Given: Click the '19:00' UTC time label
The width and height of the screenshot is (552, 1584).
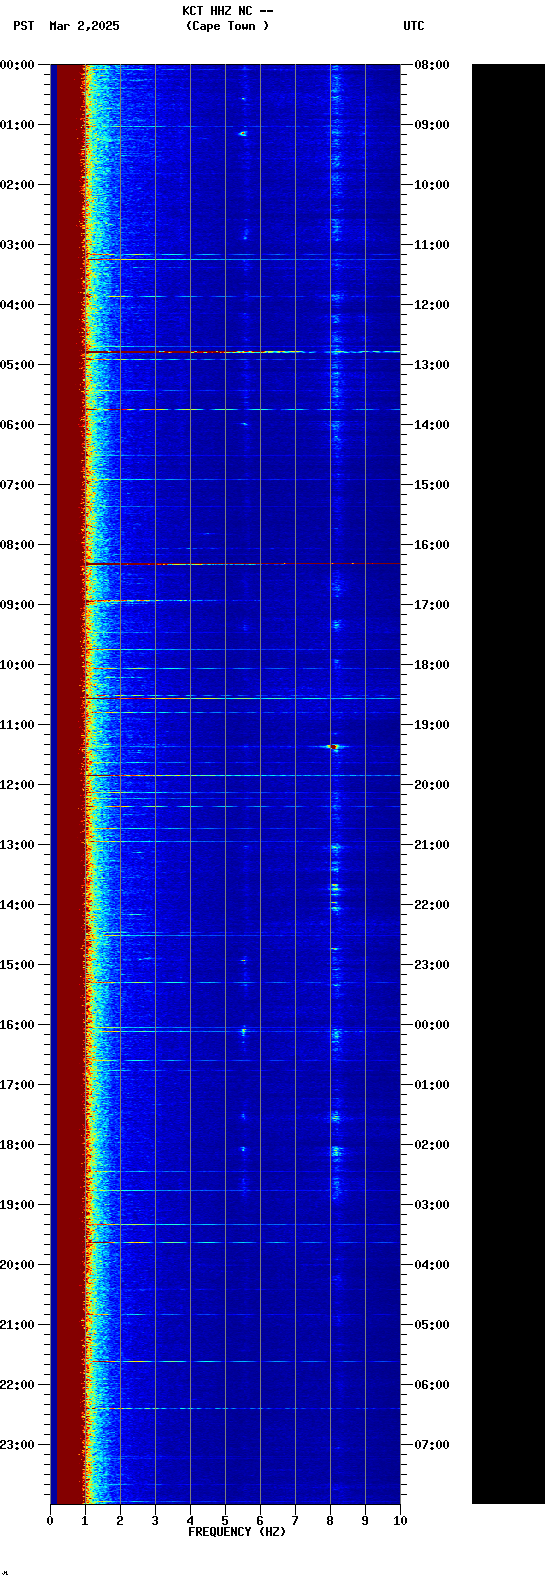Looking at the screenshot, I should click(432, 725).
